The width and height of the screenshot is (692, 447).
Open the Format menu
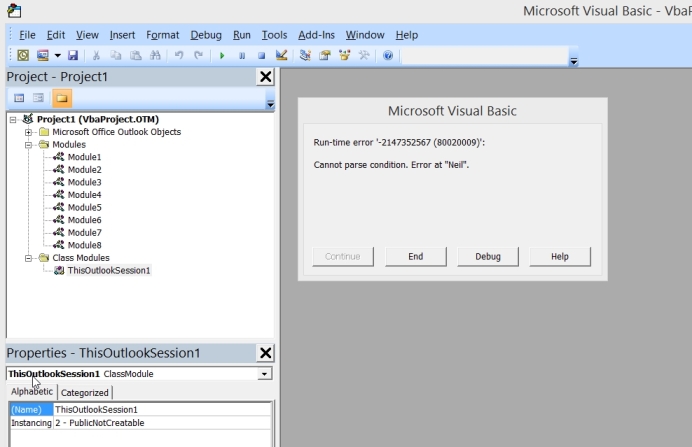click(x=162, y=35)
